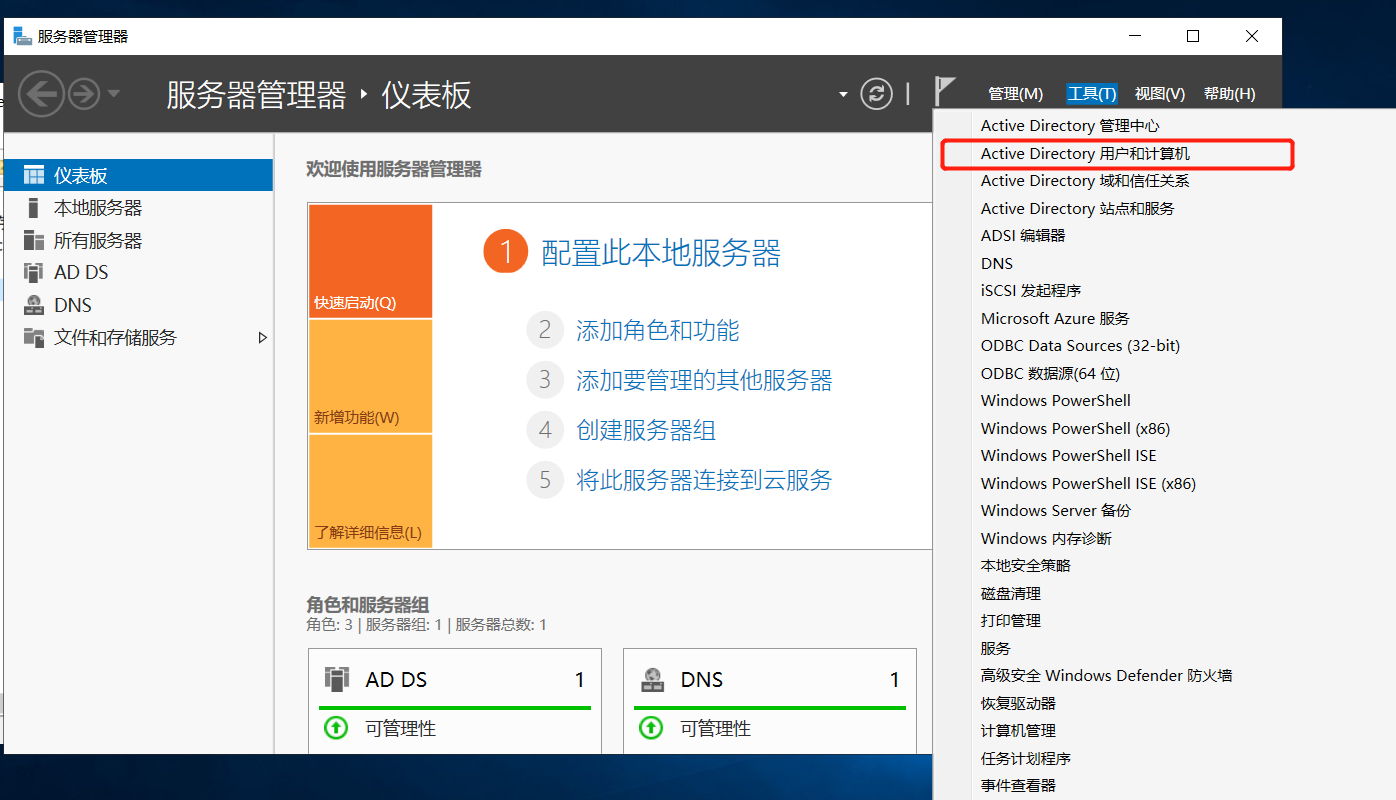Open the 视图(V) menu

tap(1160, 94)
